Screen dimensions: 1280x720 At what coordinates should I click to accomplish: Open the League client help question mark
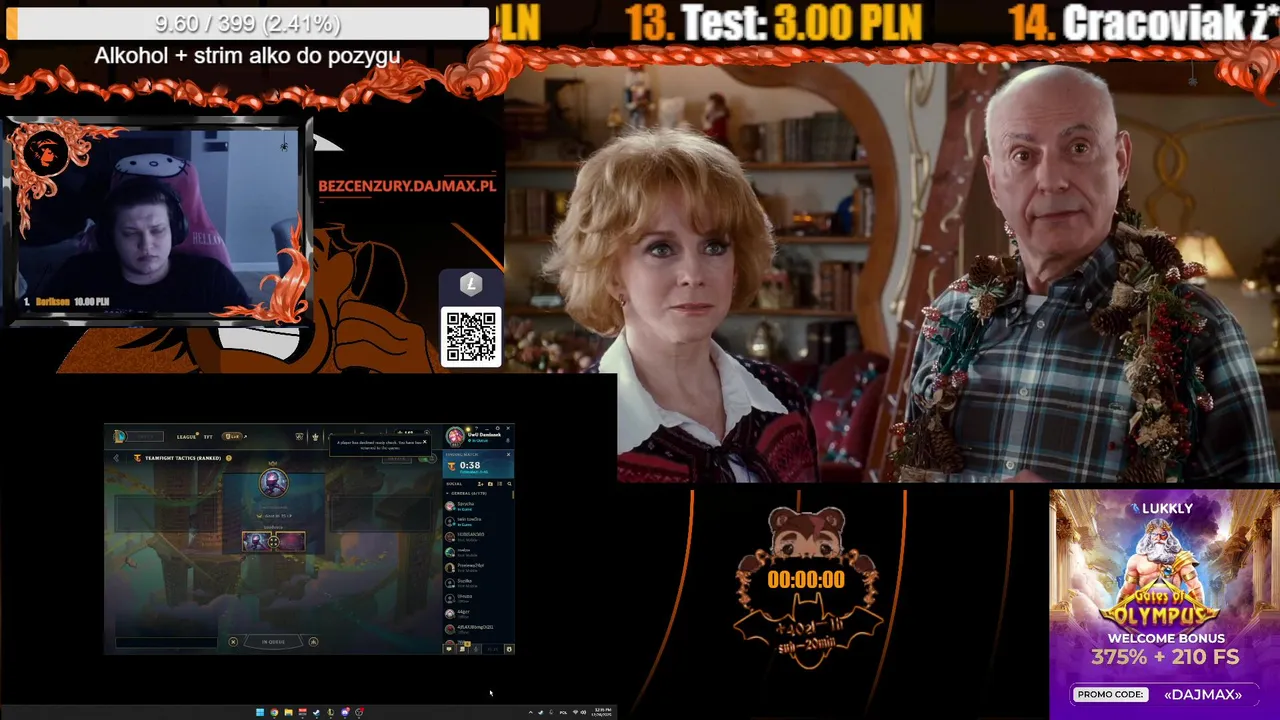coord(477,428)
